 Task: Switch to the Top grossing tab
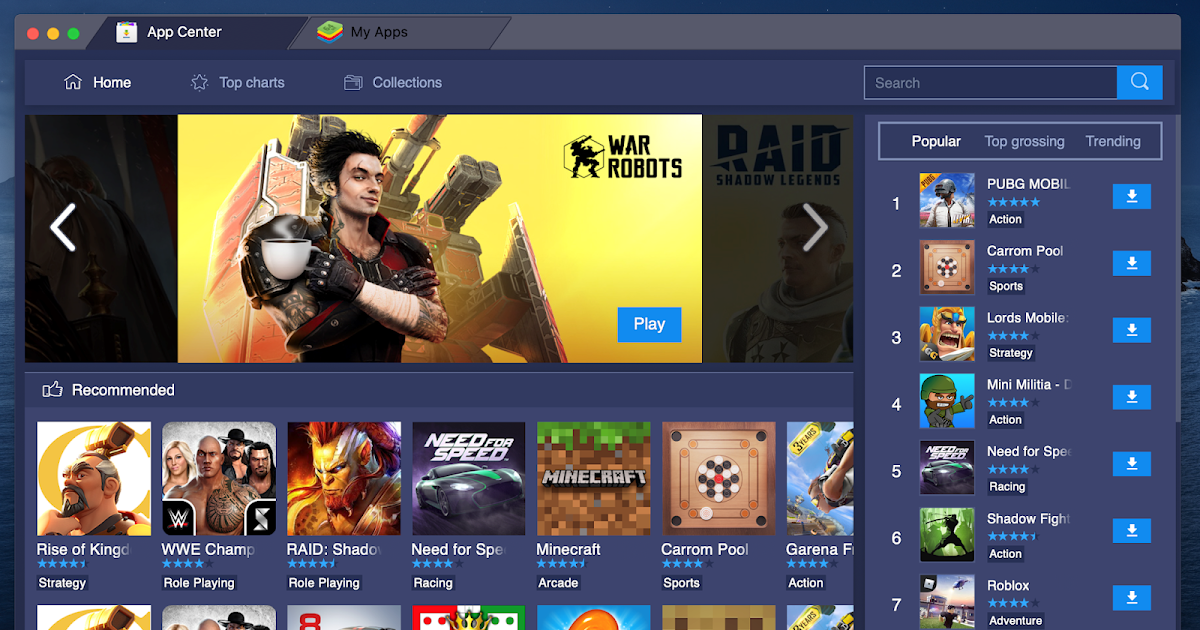click(x=1024, y=141)
